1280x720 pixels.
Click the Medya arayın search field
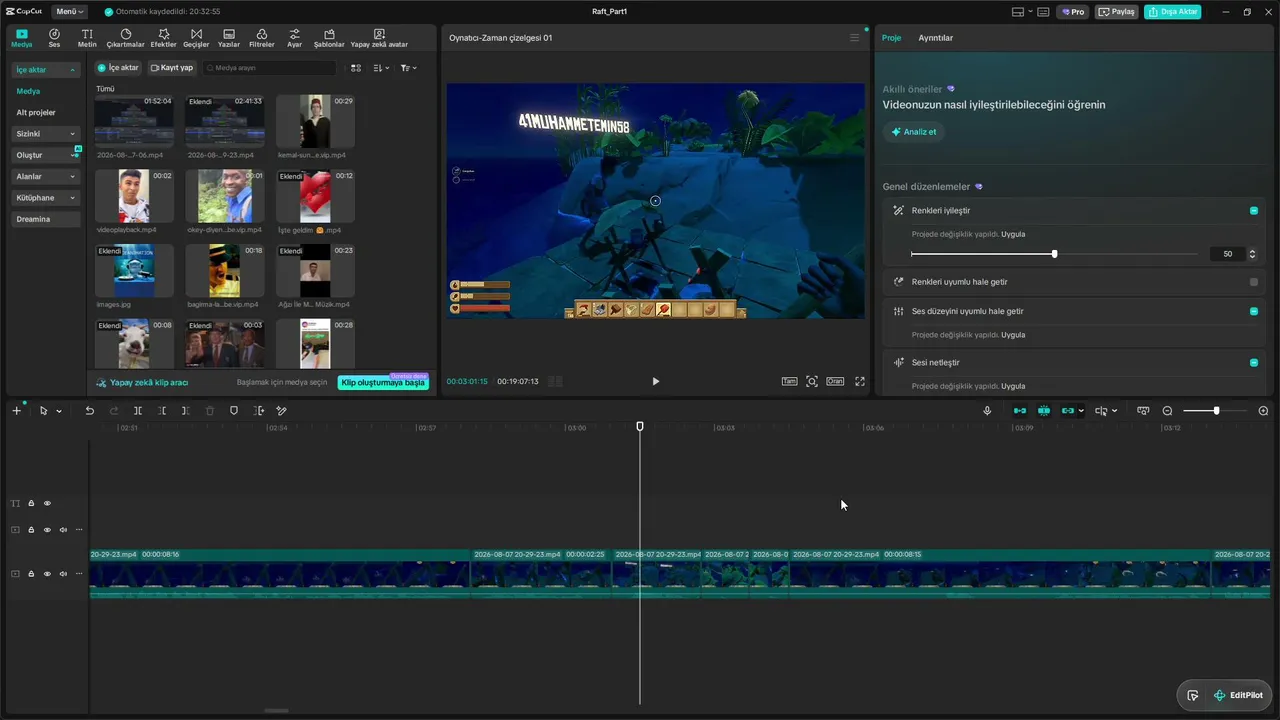click(x=270, y=68)
